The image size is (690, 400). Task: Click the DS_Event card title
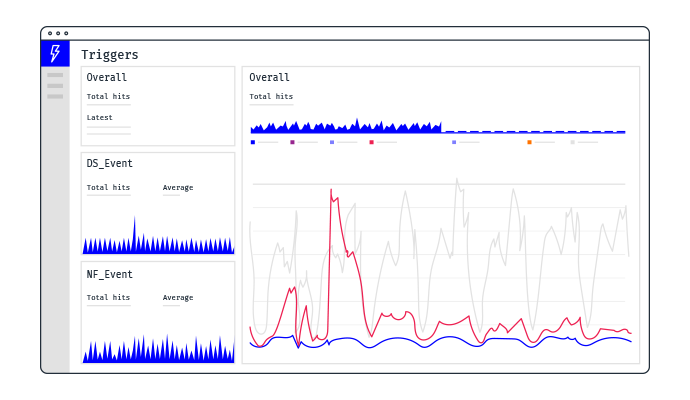[x=109, y=163]
